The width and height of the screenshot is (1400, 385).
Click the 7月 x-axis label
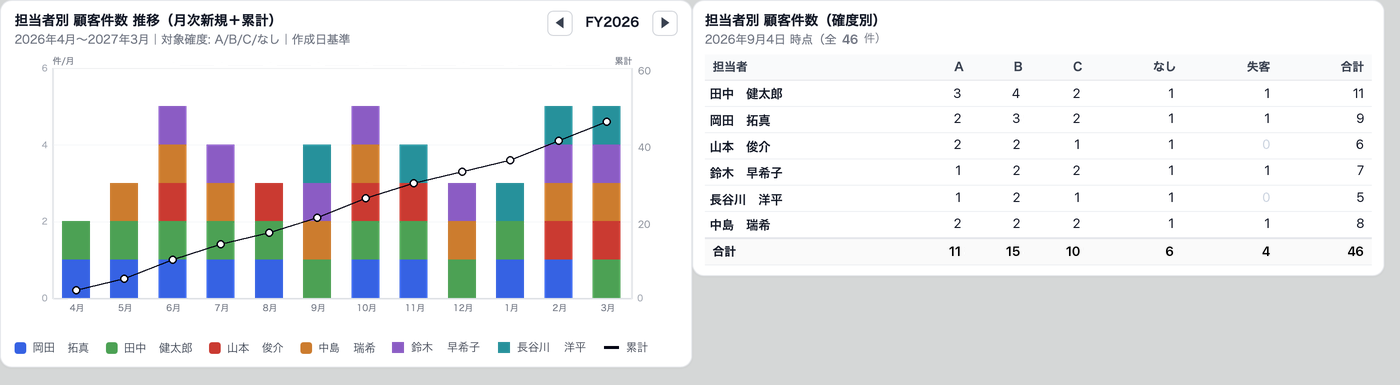[x=221, y=308]
